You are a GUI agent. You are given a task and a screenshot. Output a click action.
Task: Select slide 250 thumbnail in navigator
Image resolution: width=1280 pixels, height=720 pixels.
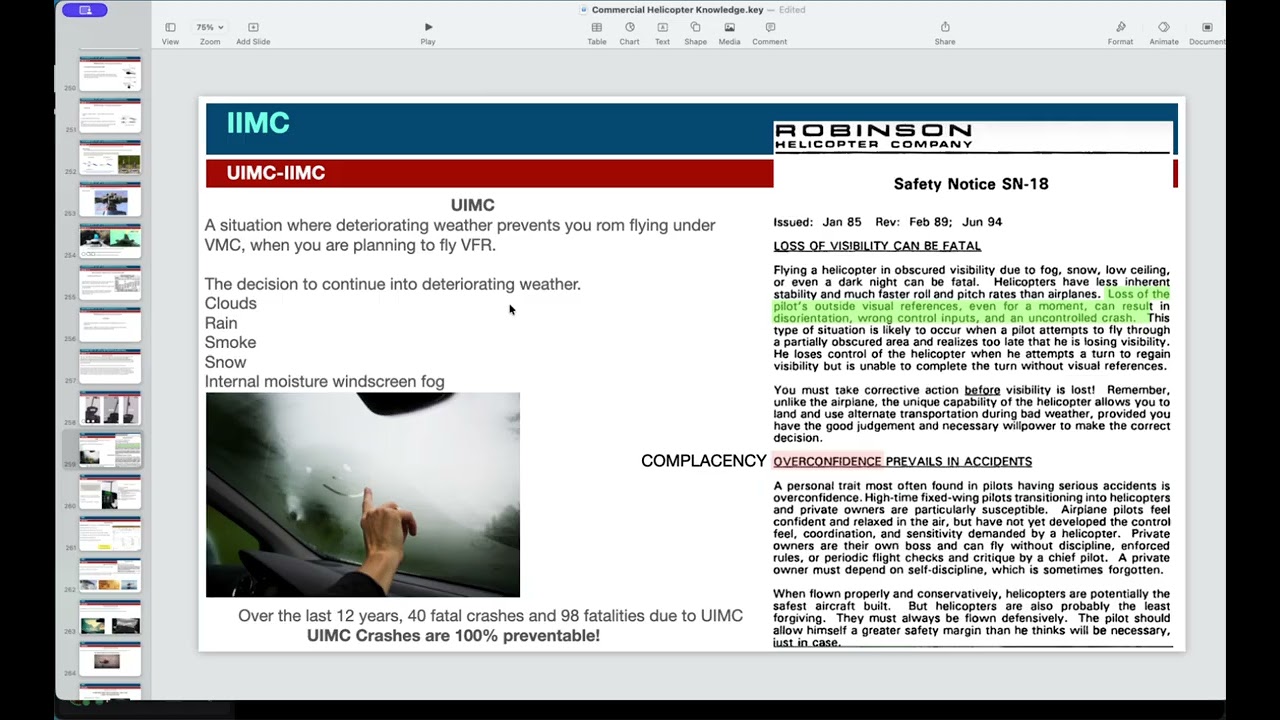point(110,74)
